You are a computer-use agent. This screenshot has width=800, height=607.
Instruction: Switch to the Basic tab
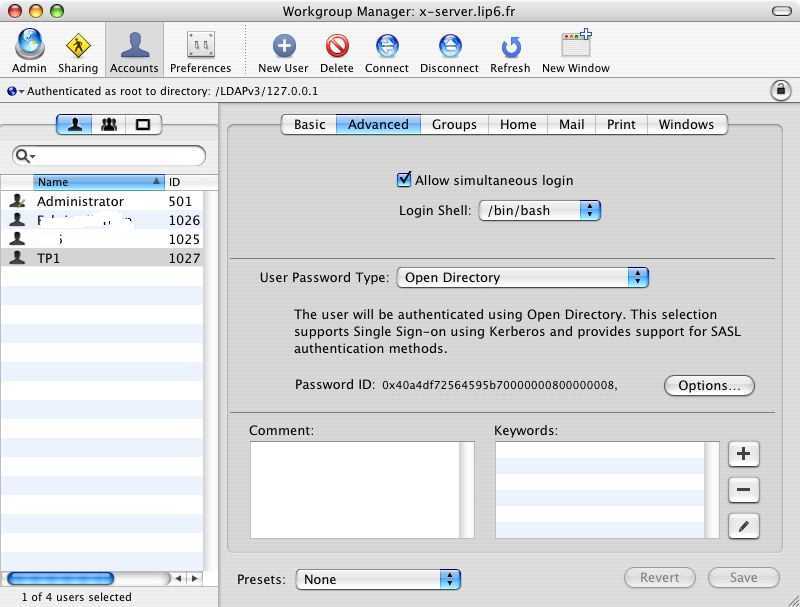(309, 124)
